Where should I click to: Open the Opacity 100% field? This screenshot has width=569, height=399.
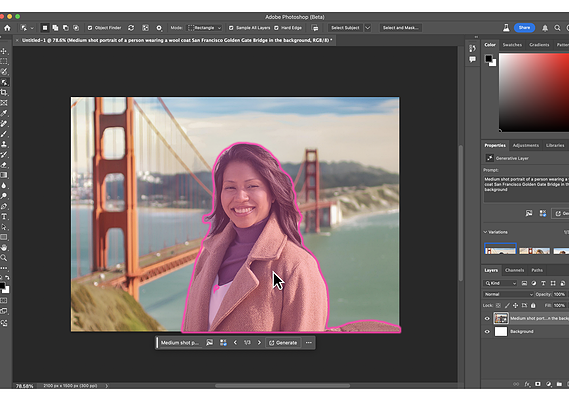coord(560,294)
